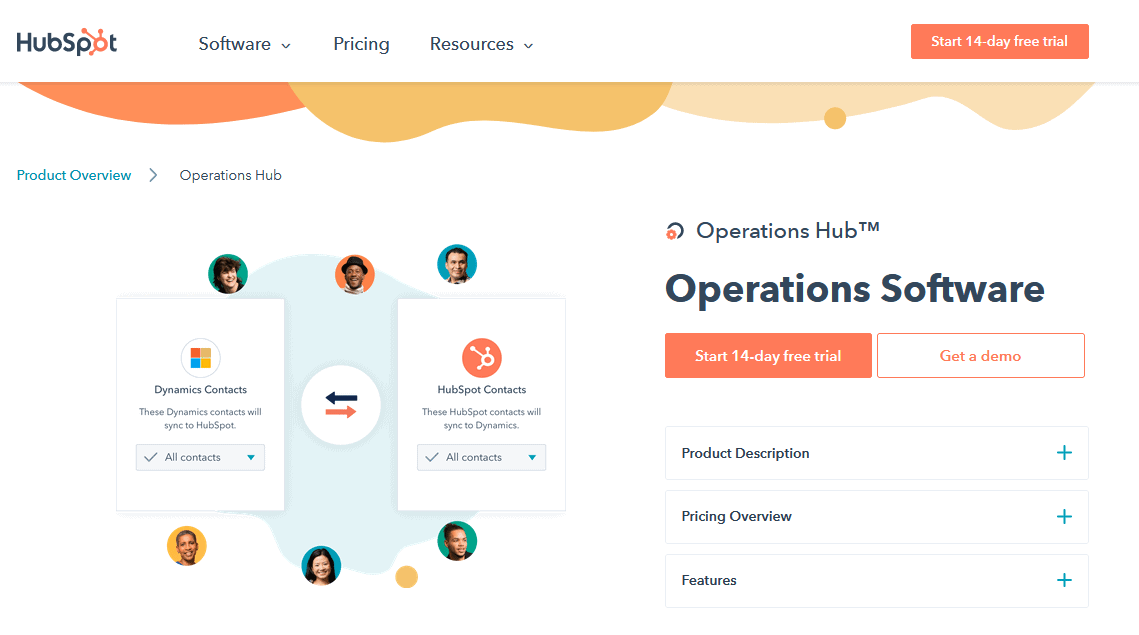1139x635 pixels.
Task: Open All contacts dropdown under Dynamics Contacts
Action: 200,457
